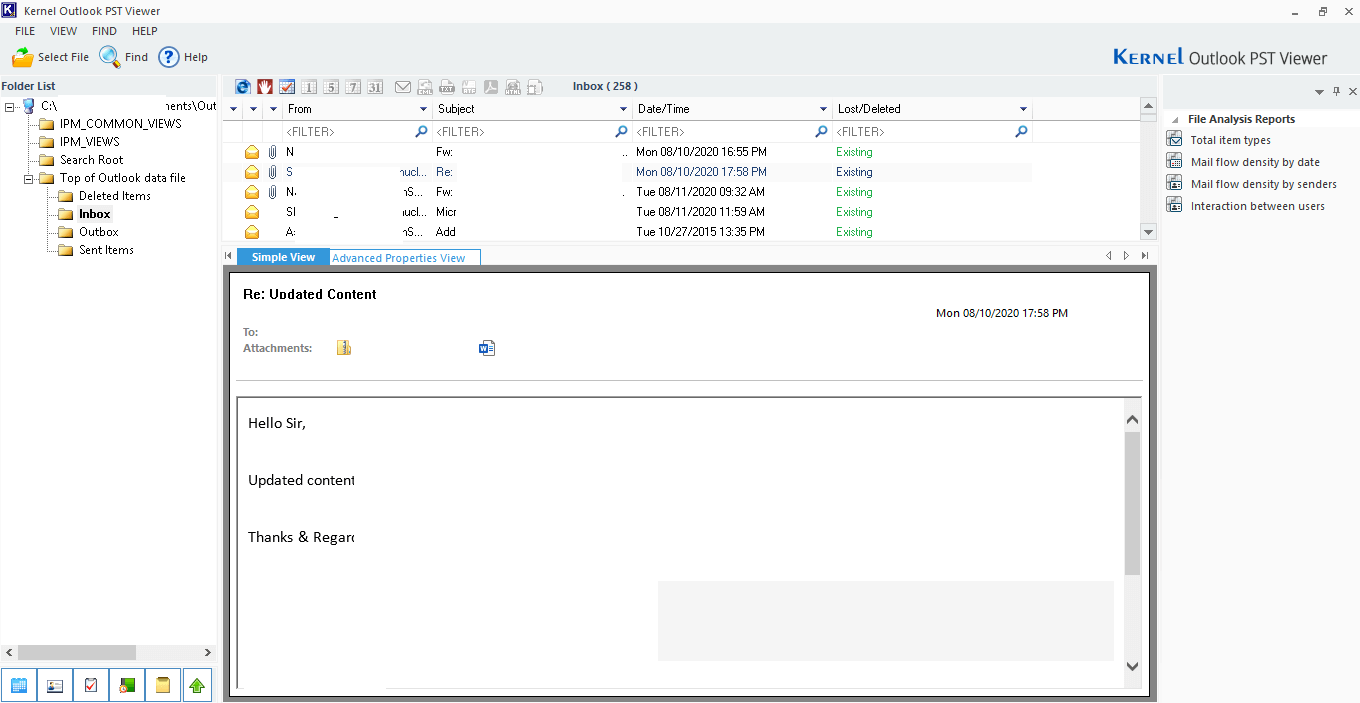Select the 5-day view icon
The width and height of the screenshot is (1360, 703).
[331, 87]
